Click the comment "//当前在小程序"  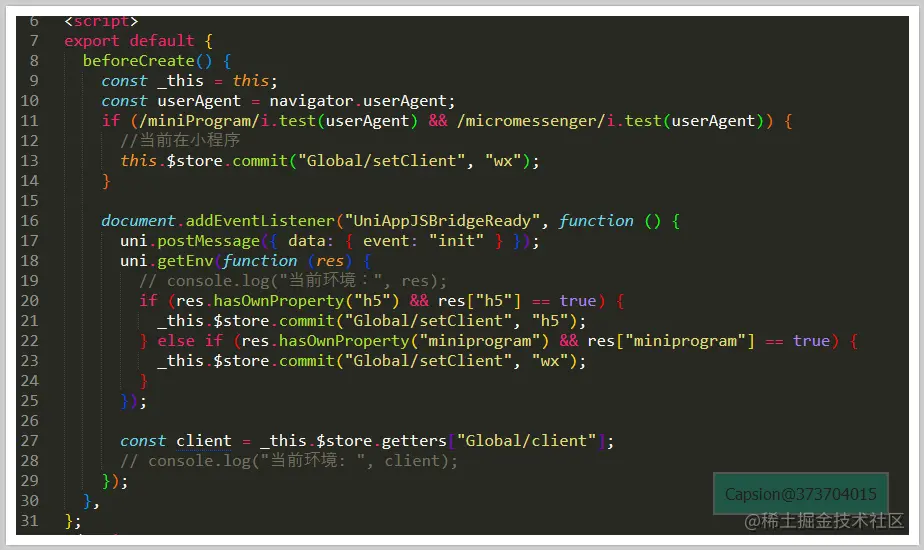(x=180, y=140)
